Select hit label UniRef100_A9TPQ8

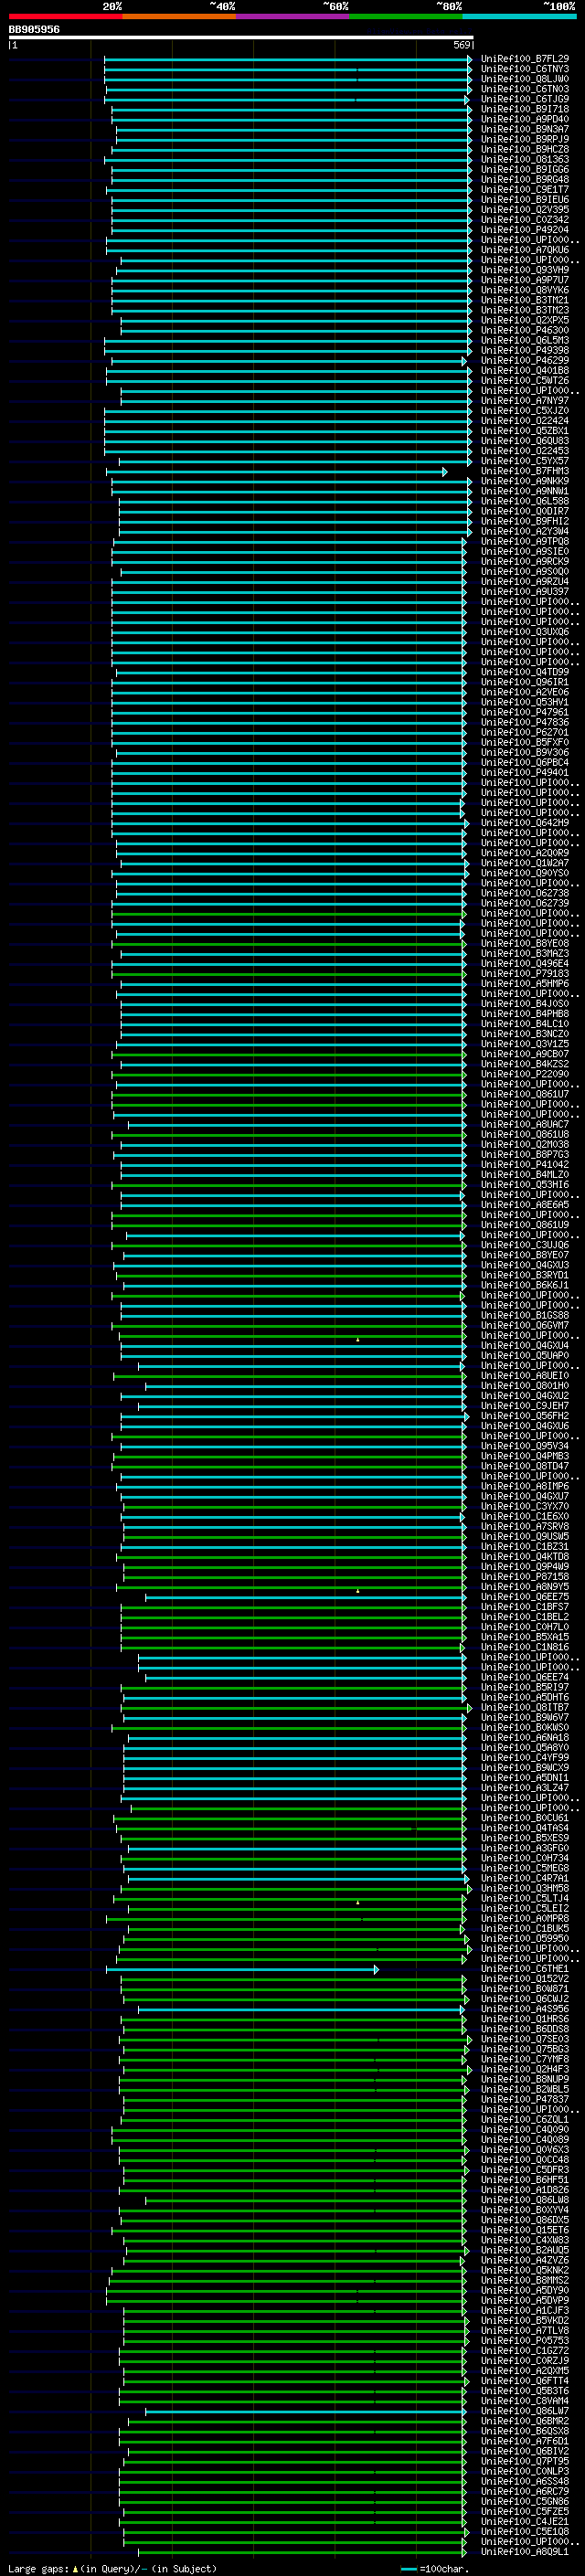(525, 541)
